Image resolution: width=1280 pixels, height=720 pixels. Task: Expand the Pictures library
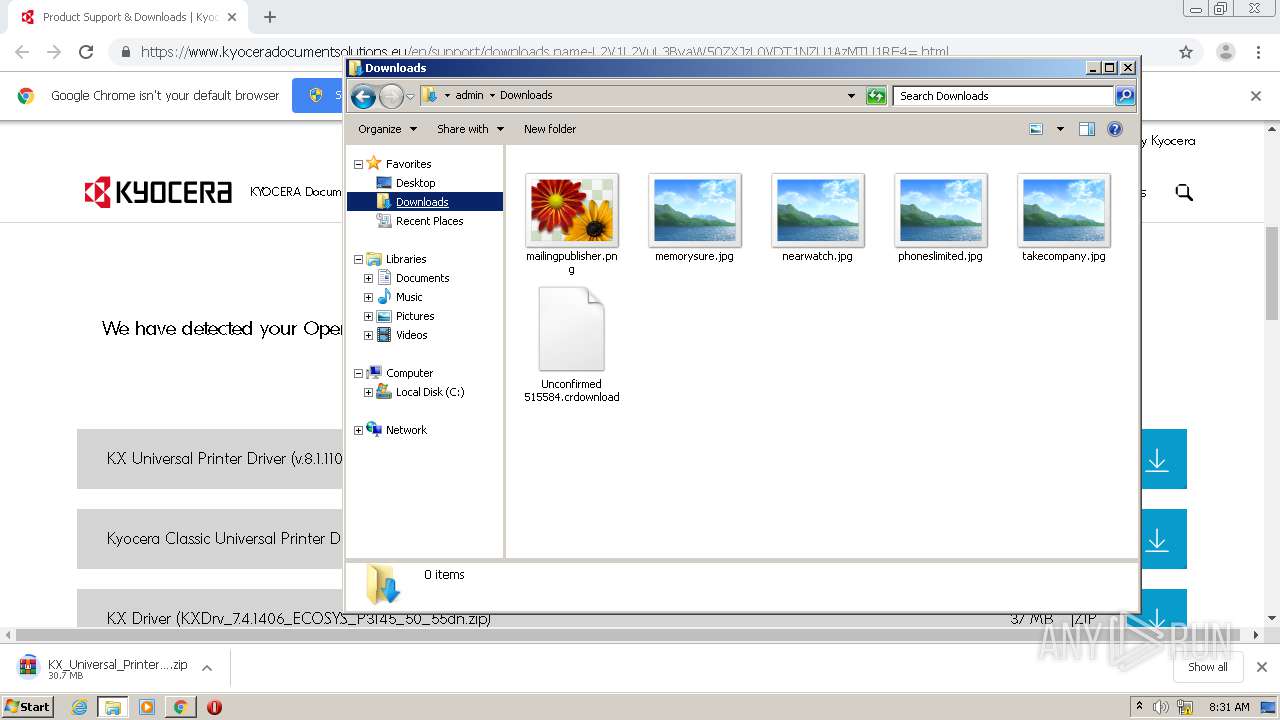click(x=368, y=316)
